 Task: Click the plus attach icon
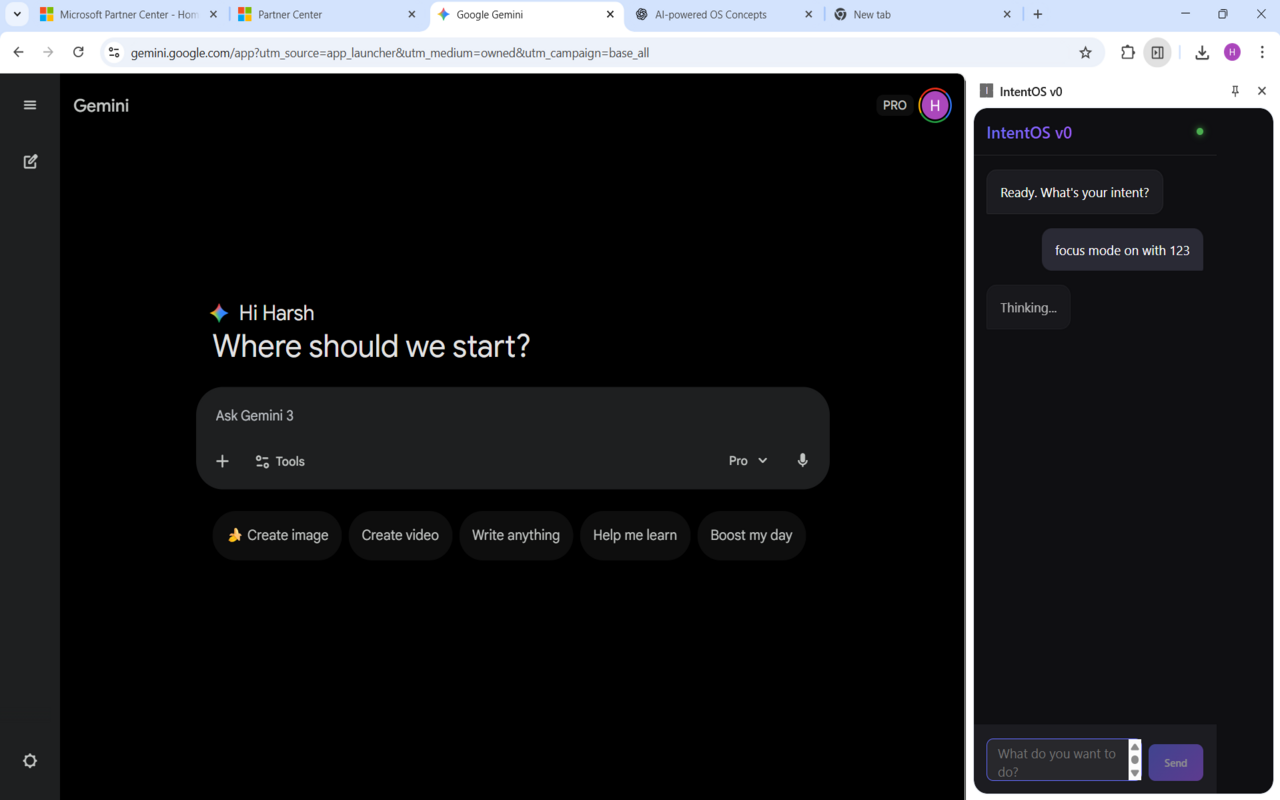222,461
